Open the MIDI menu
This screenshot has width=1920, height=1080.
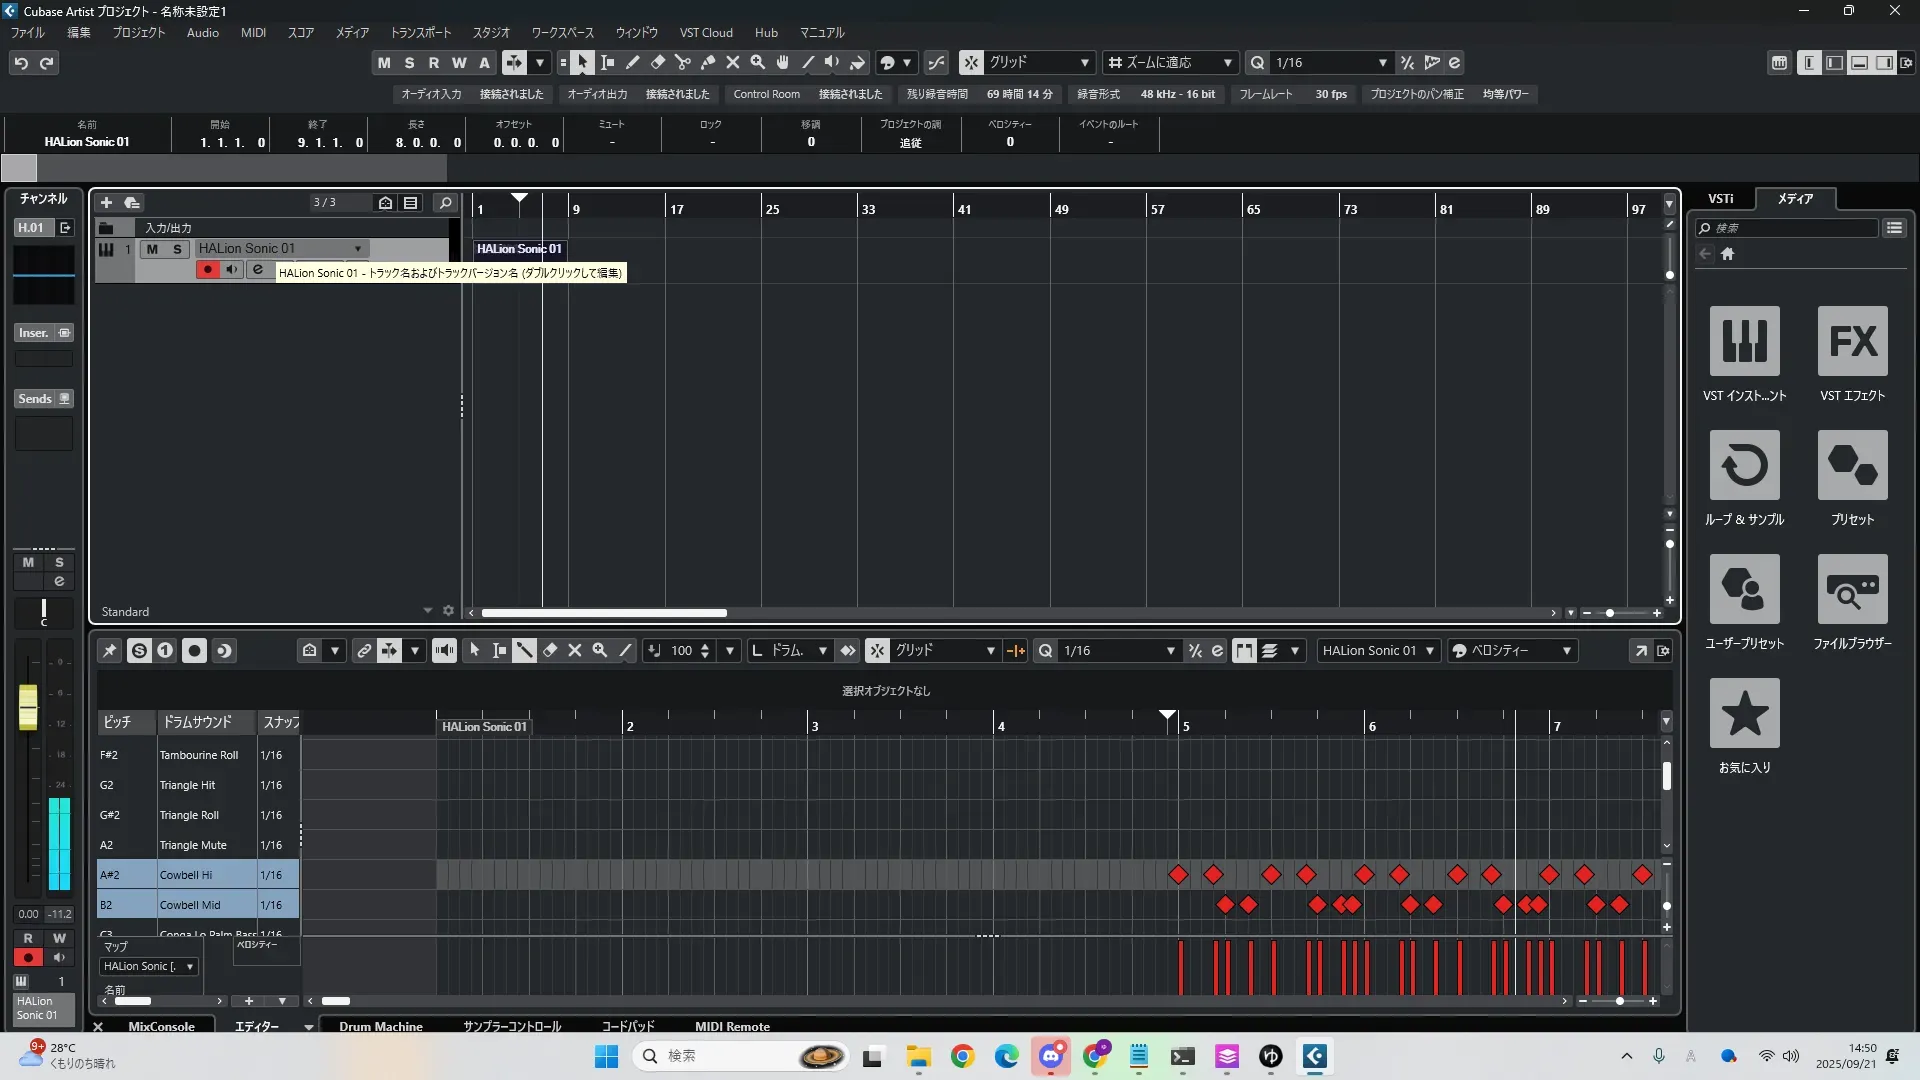point(253,32)
